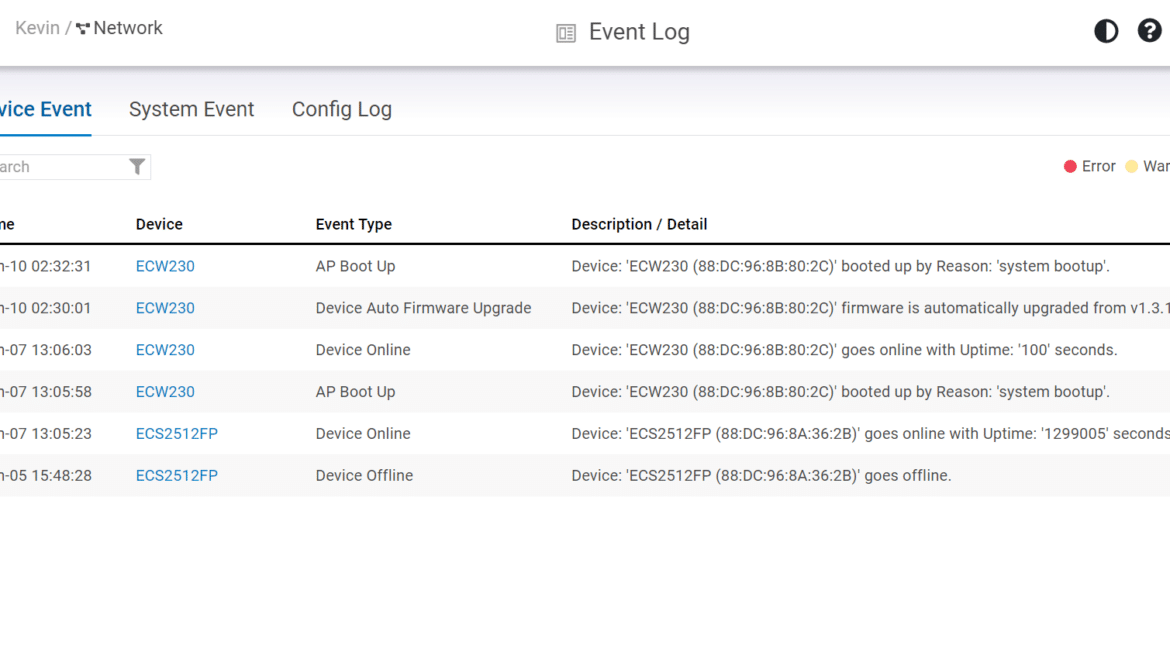Click the 'AP Boot Up' cell at 13:05:58
This screenshot has width=1170, height=663.
point(355,392)
